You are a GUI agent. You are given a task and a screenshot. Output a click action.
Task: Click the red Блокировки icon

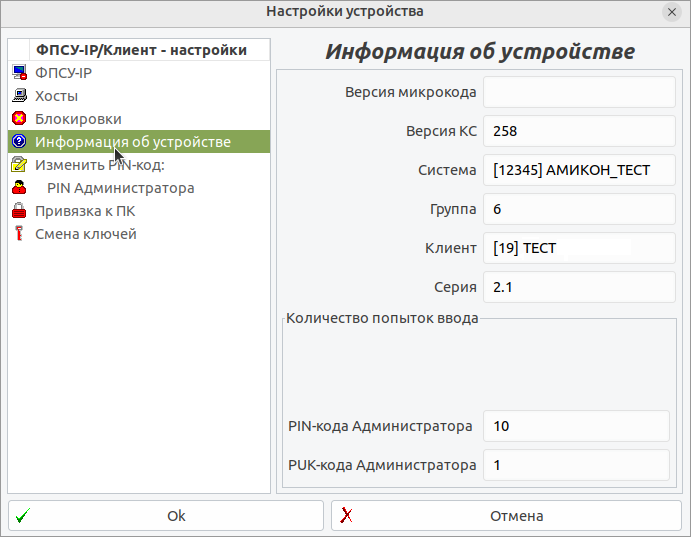tap(19, 119)
